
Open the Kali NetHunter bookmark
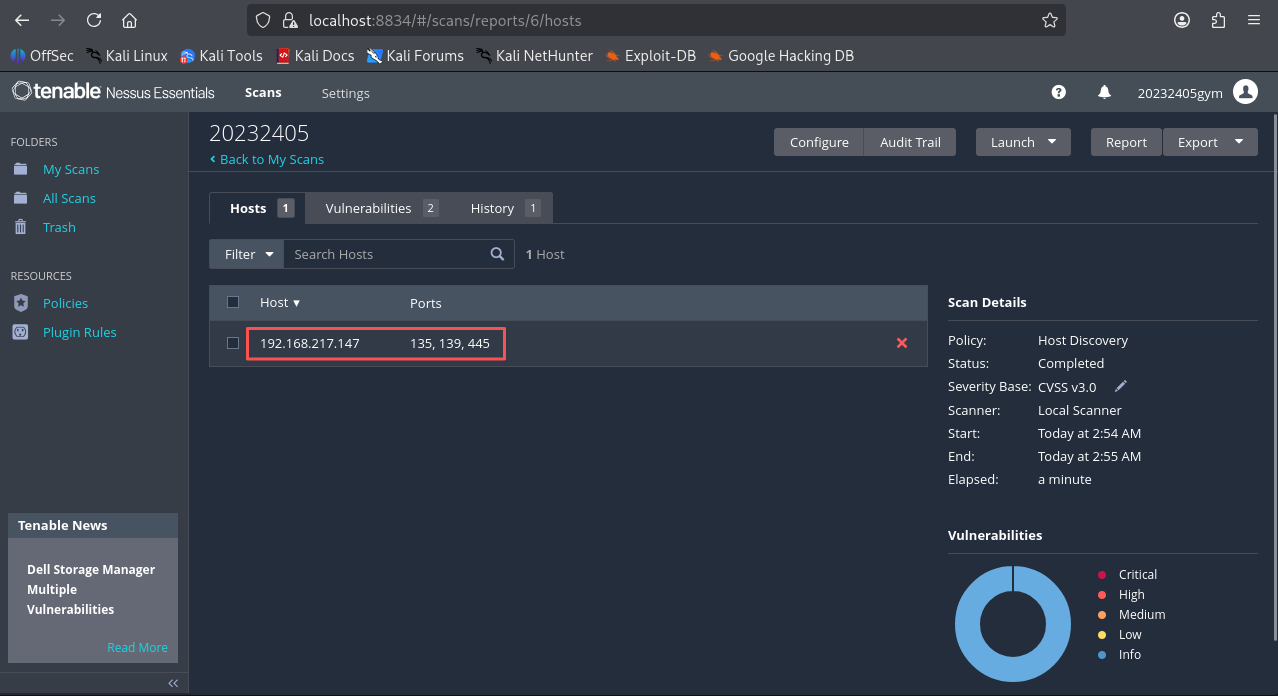click(x=534, y=56)
